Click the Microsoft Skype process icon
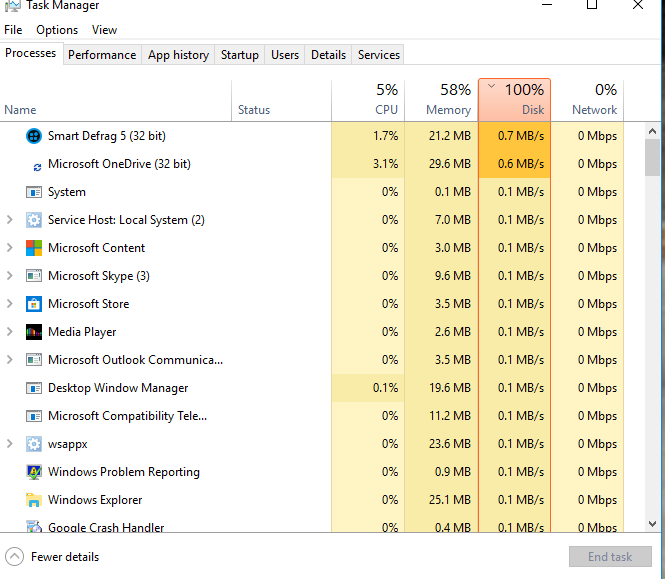The width and height of the screenshot is (665, 579). [34, 276]
